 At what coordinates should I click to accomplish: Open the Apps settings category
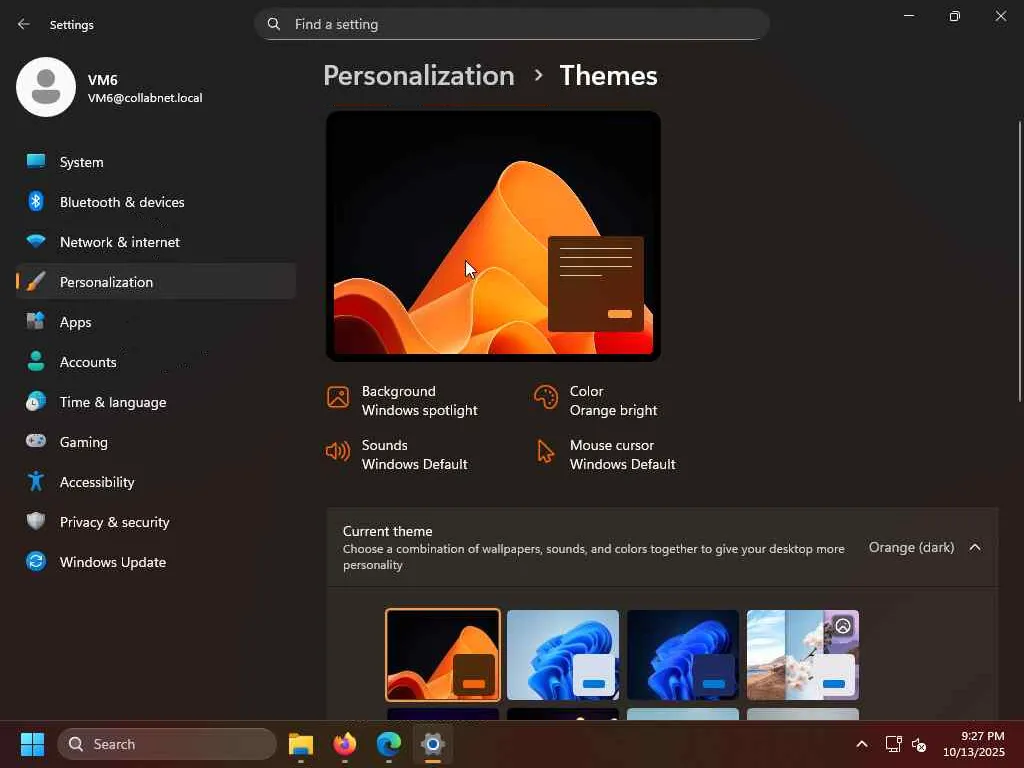(x=155, y=321)
